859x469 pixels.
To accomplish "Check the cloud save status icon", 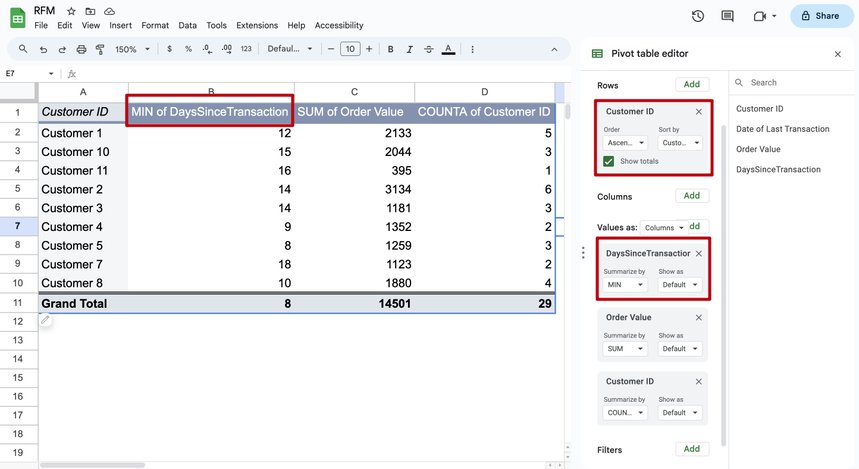I will (x=110, y=11).
